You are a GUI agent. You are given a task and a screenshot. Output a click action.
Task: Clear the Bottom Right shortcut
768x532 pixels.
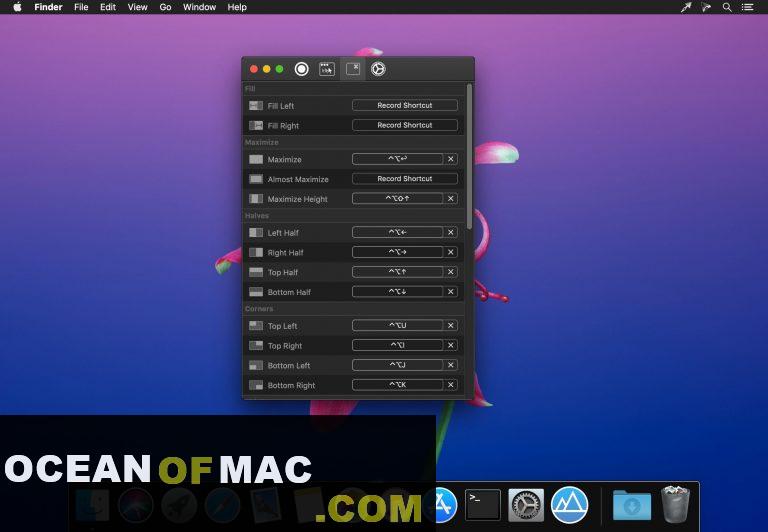451,385
